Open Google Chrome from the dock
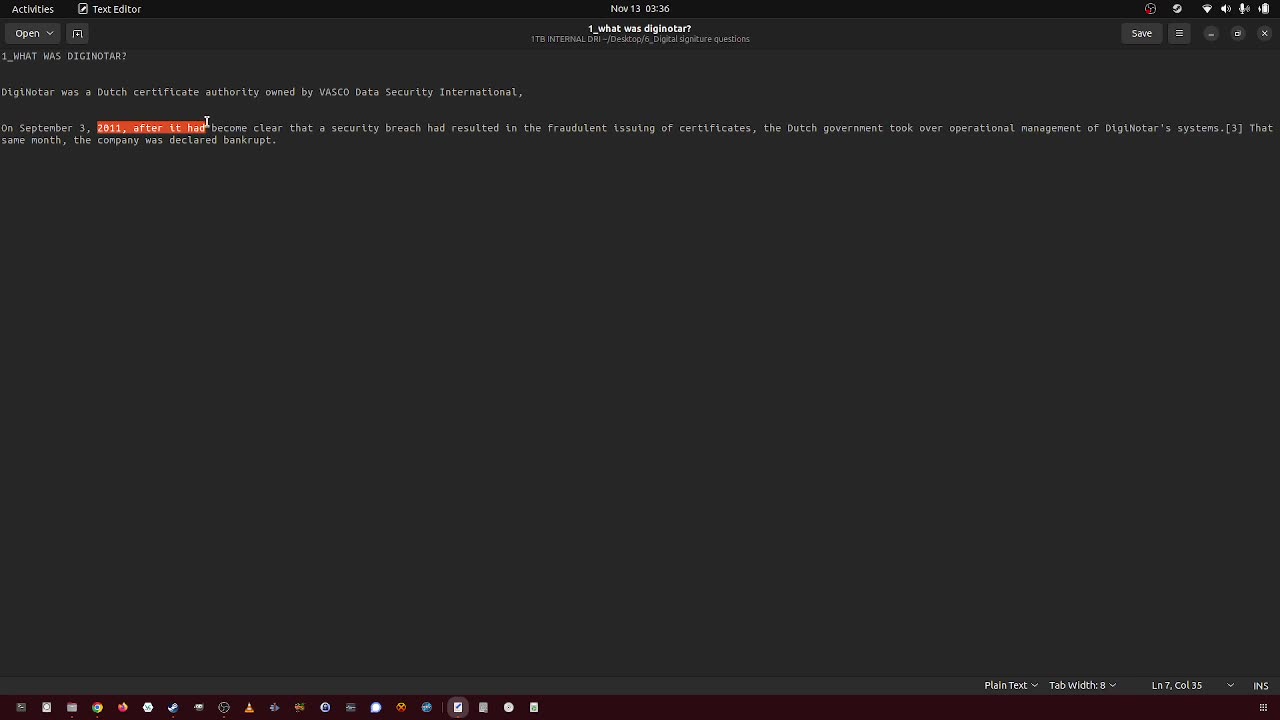The width and height of the screenshot is (1280, 720). 97,707
